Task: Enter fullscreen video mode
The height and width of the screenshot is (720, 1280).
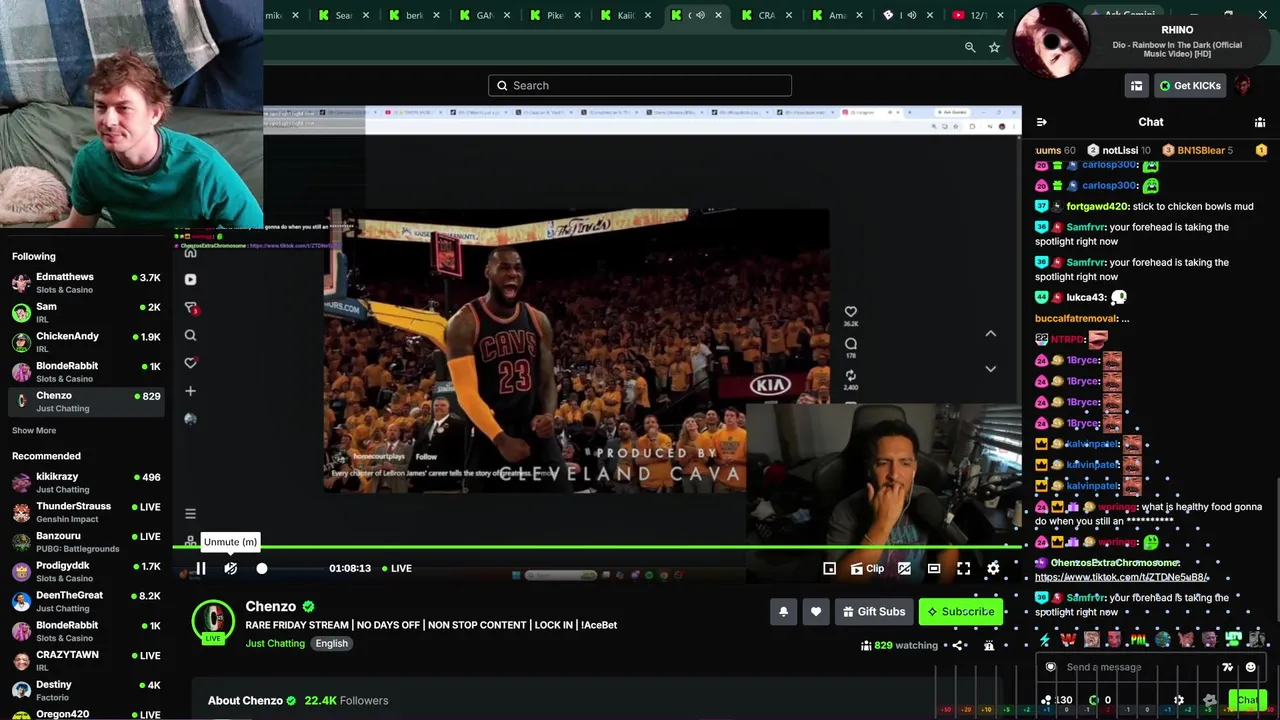Action: click(x=964, y=568)
